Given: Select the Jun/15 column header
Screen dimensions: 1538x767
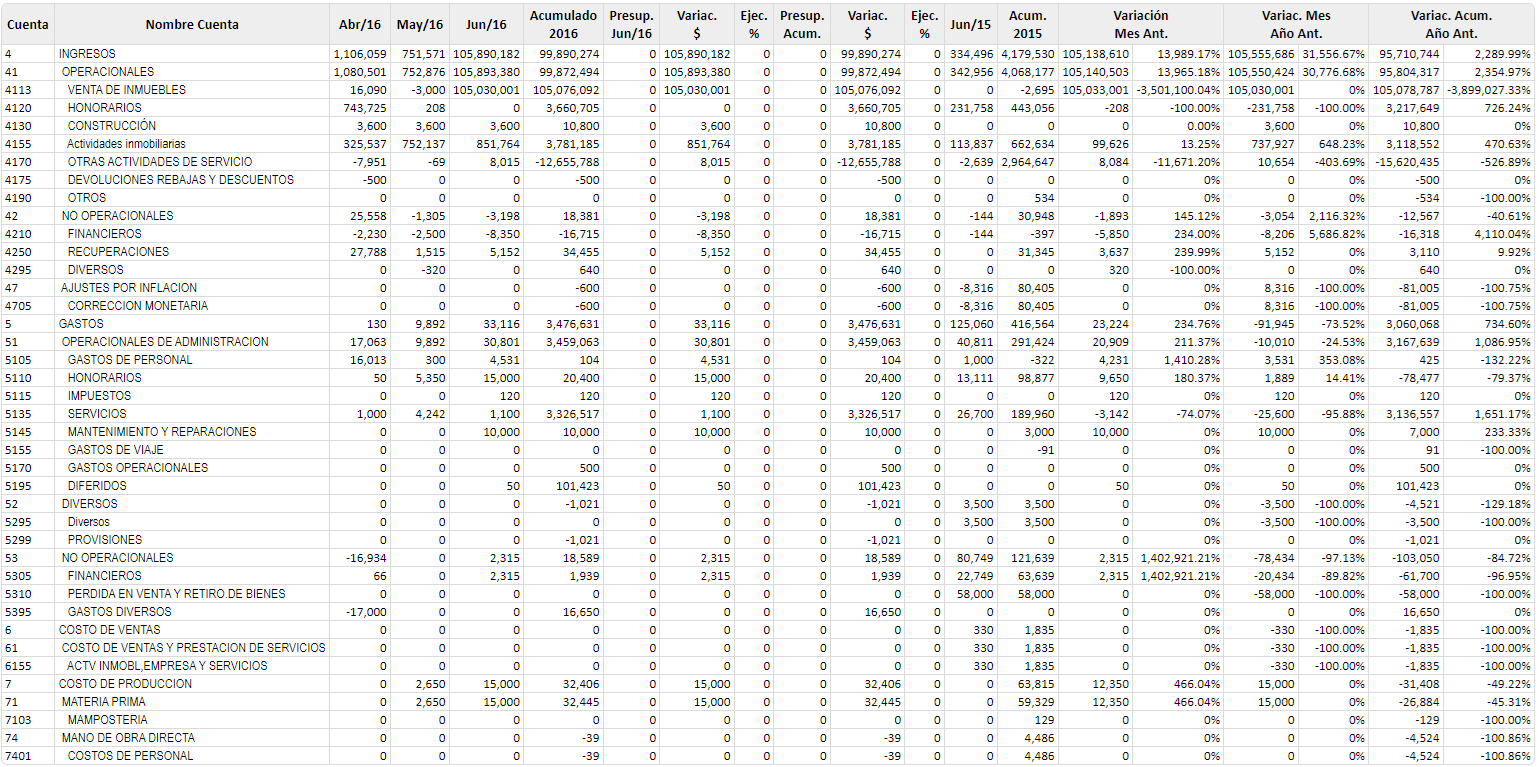Looking at the screenshot, I should pyautogui.click(x=970, y=24).
